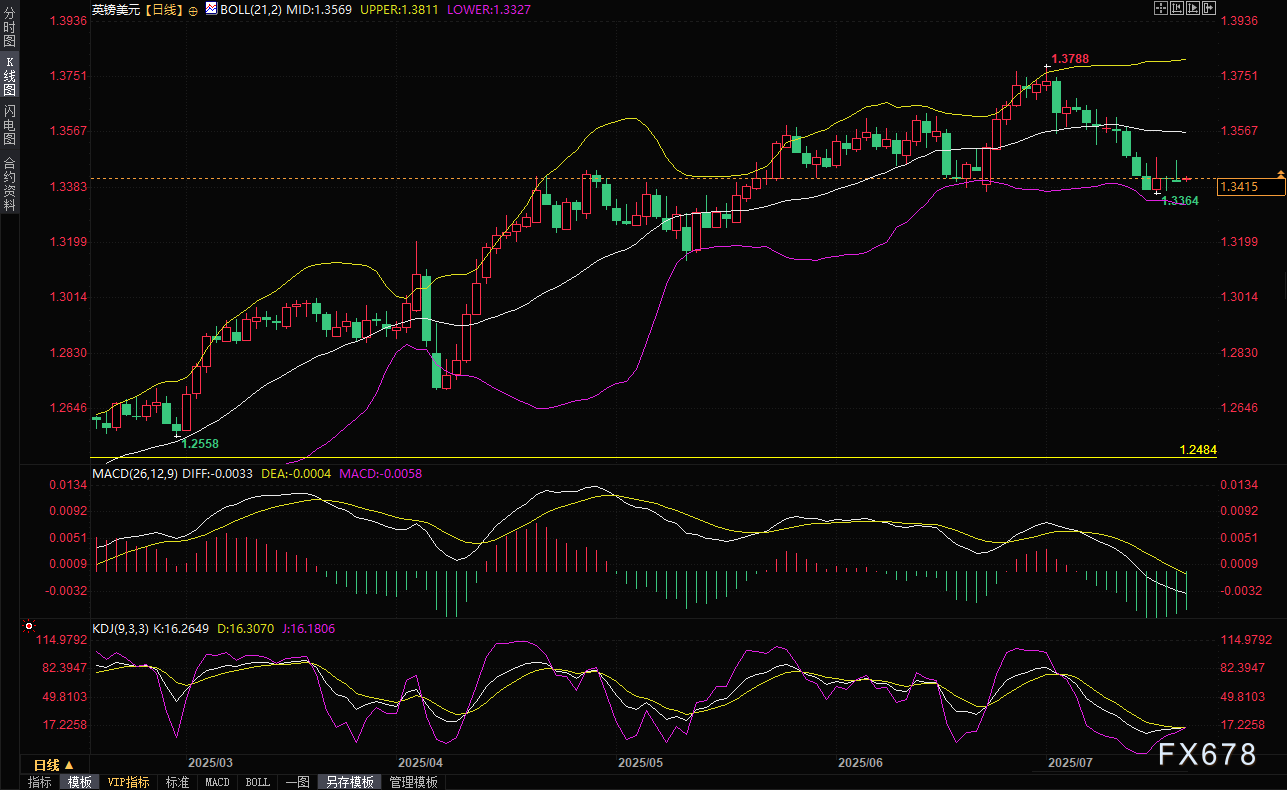Switch to the 模板 tab
The height and width of the screenshot is (790, 1287).
[79, 782]
